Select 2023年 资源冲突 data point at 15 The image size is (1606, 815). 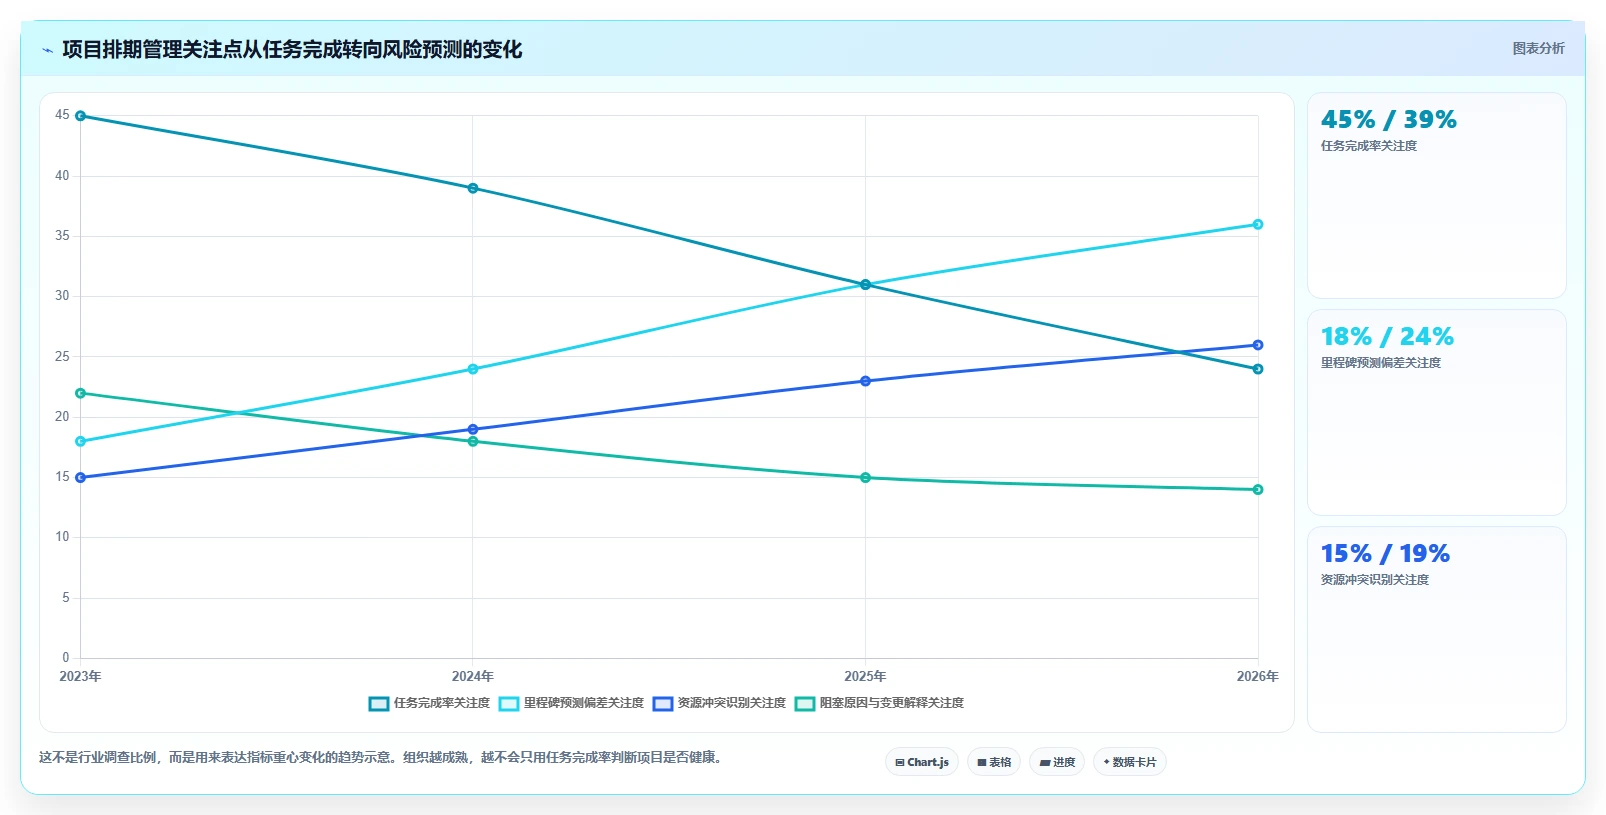80,478
